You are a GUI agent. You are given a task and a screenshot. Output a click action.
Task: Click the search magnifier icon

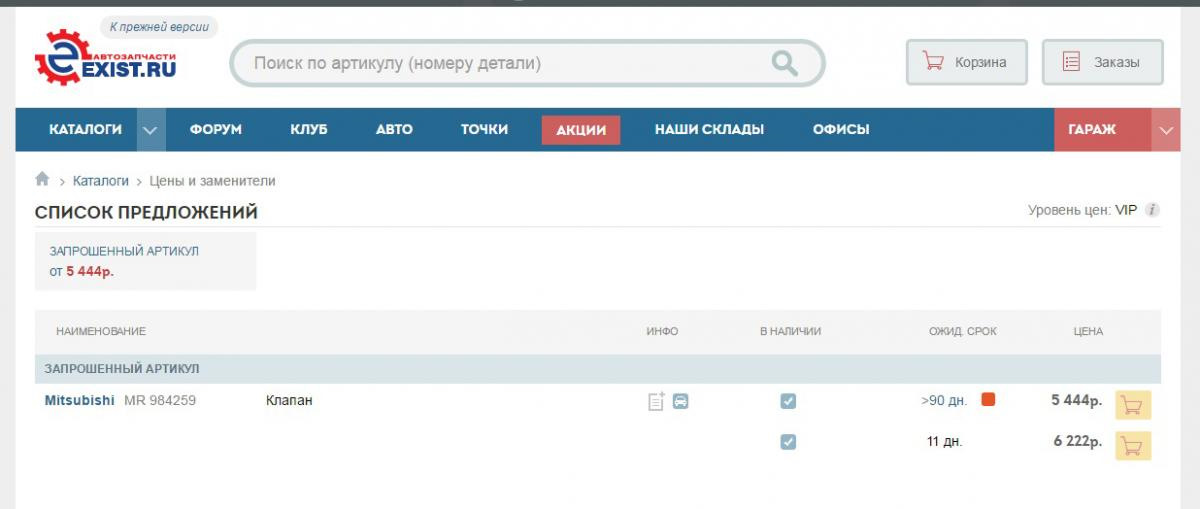[785, 63]
